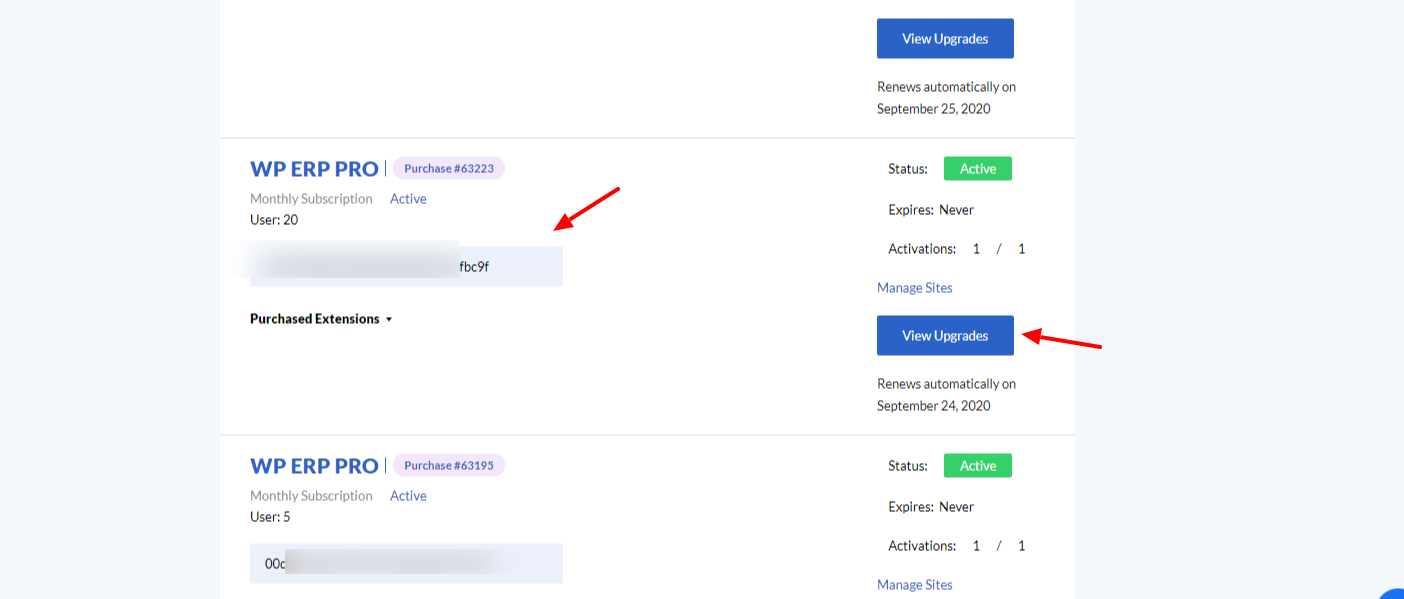Select the license key field ending in fbc9f

(406, 266)
